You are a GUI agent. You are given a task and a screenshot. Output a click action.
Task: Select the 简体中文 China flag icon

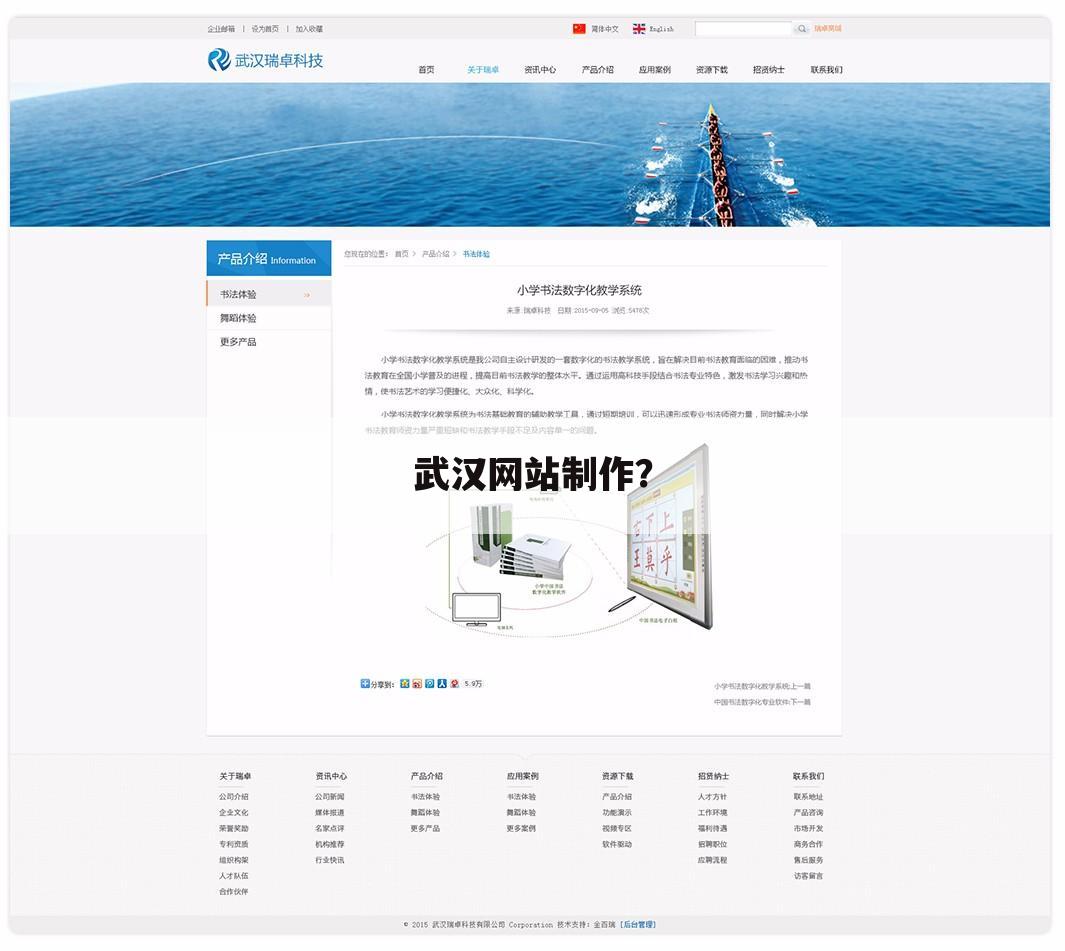(581, 28)
